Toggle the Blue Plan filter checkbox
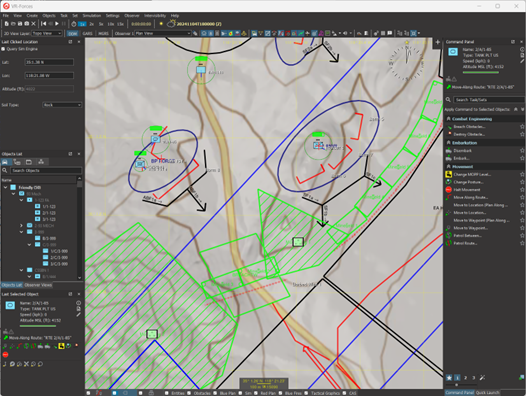The height and width of the screenshot is (396, 526). pos(215,393)
